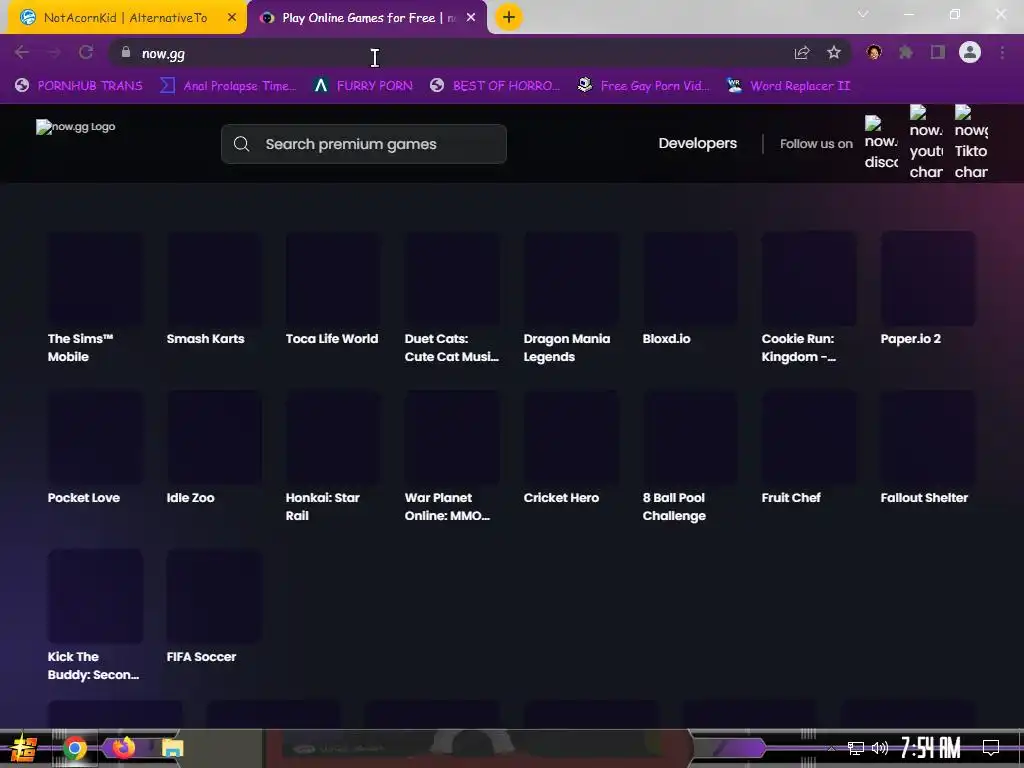Click Honkai: Star Rail game title

click(323, 506)
